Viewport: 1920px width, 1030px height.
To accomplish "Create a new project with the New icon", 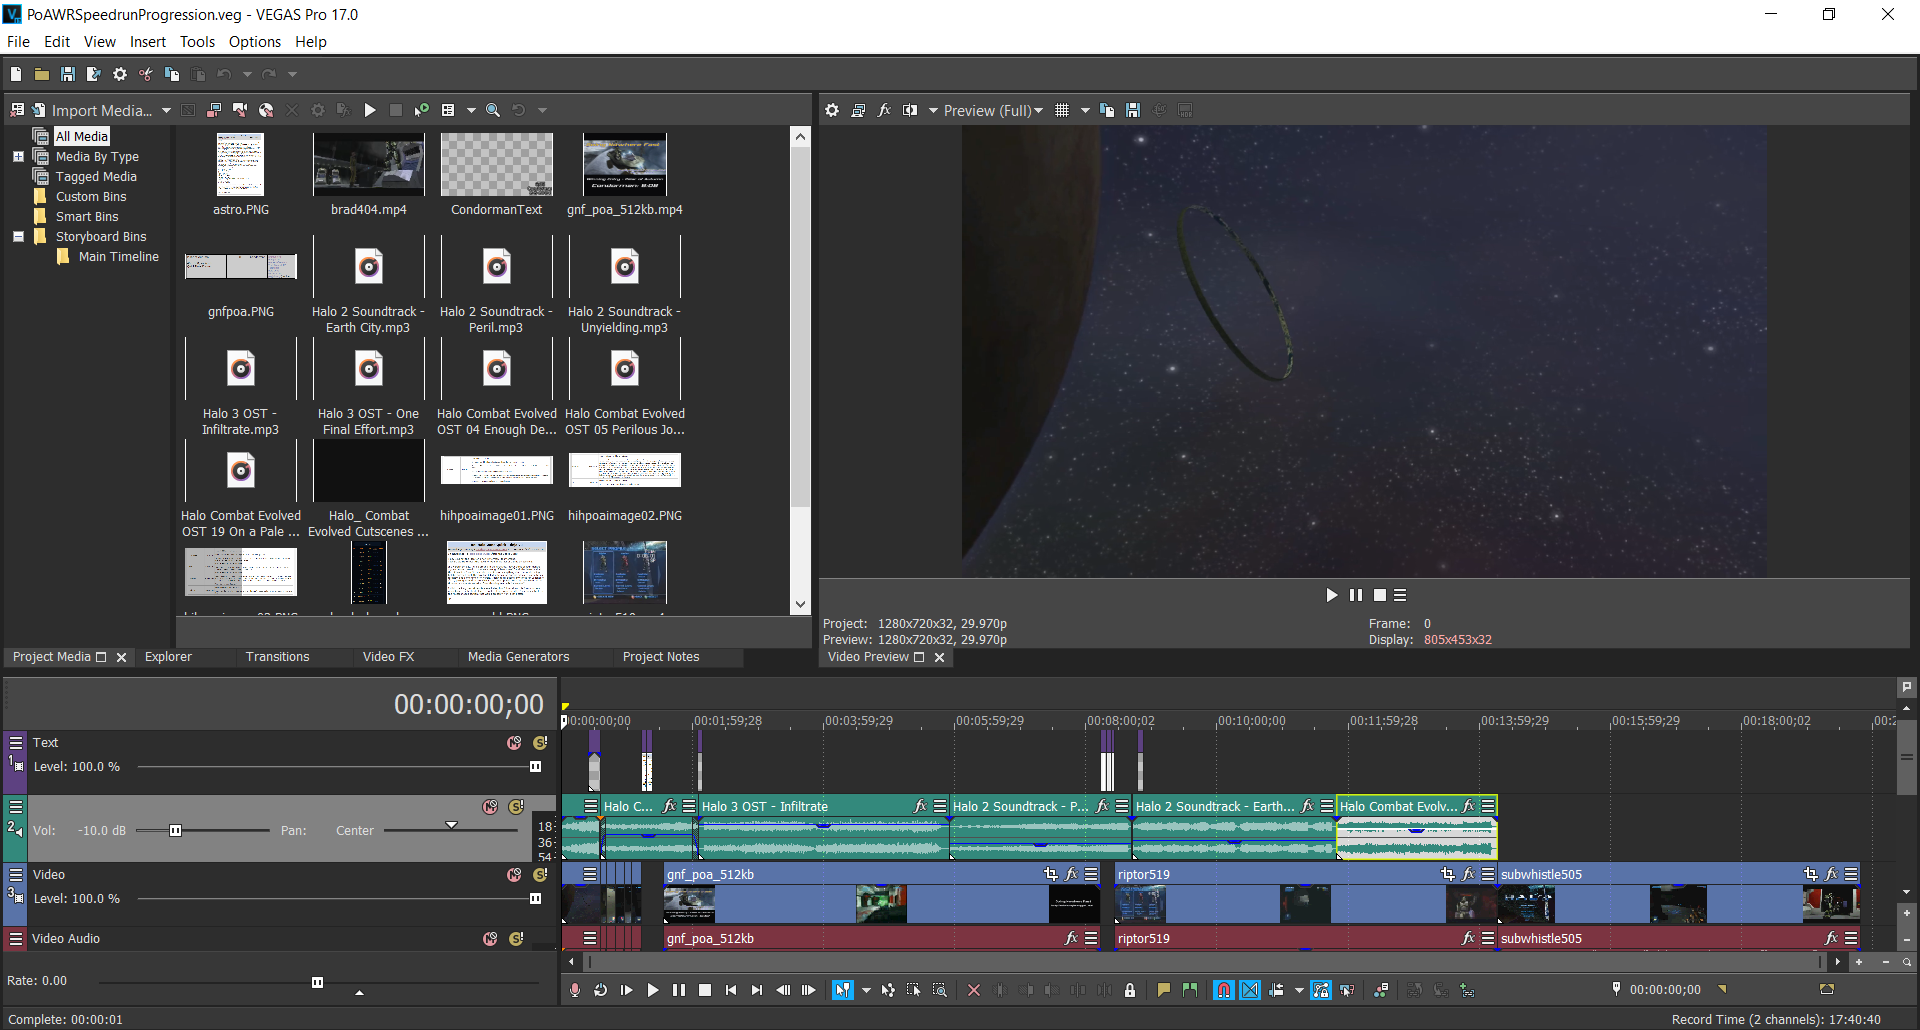I will pos(16,74).
